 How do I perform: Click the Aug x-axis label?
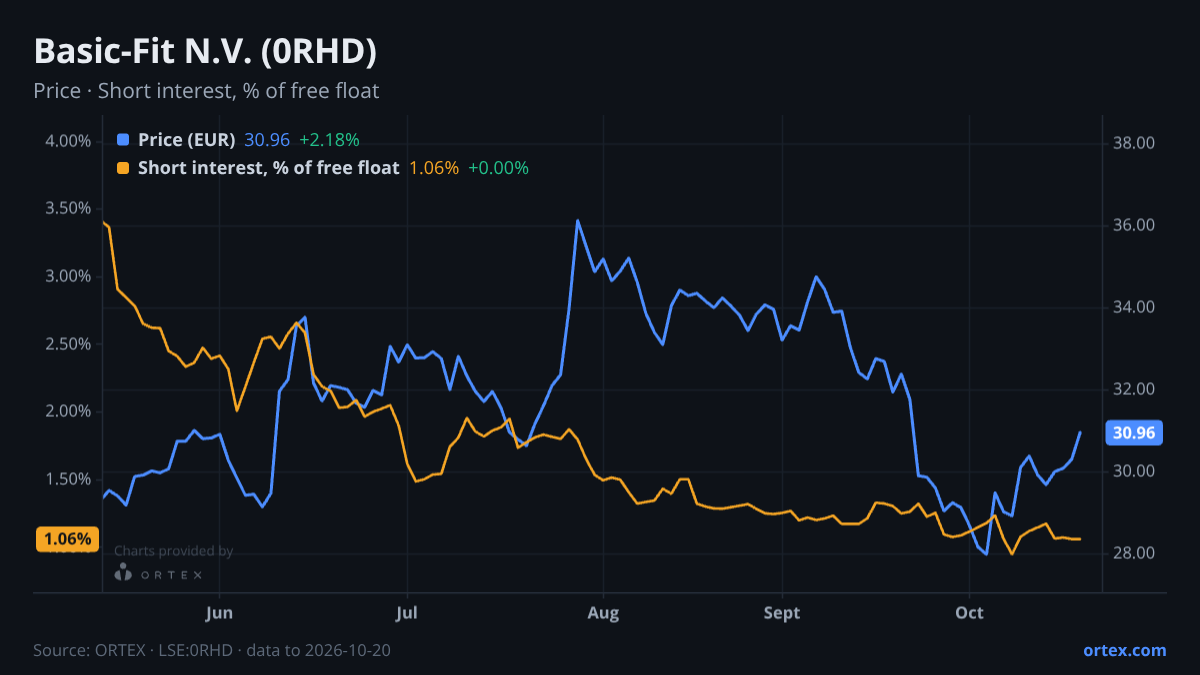[x=603, y=612]
